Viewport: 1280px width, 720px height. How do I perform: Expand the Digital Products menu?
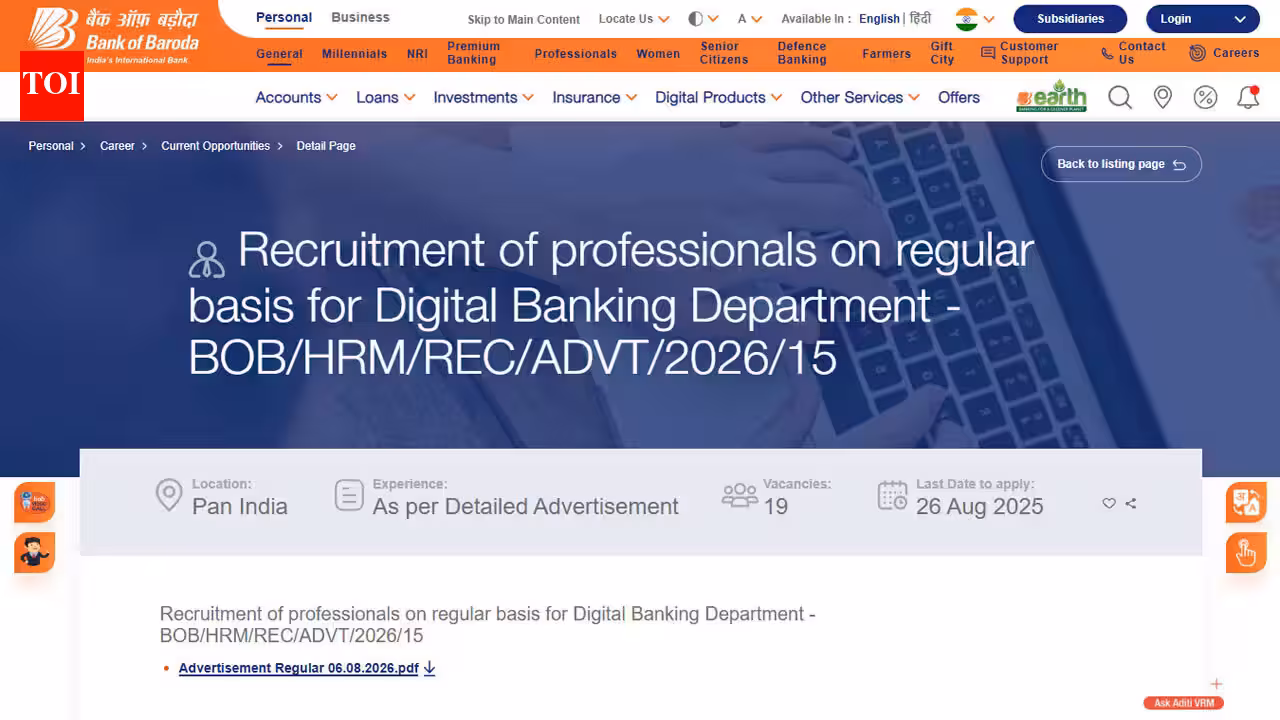[719, 97]
